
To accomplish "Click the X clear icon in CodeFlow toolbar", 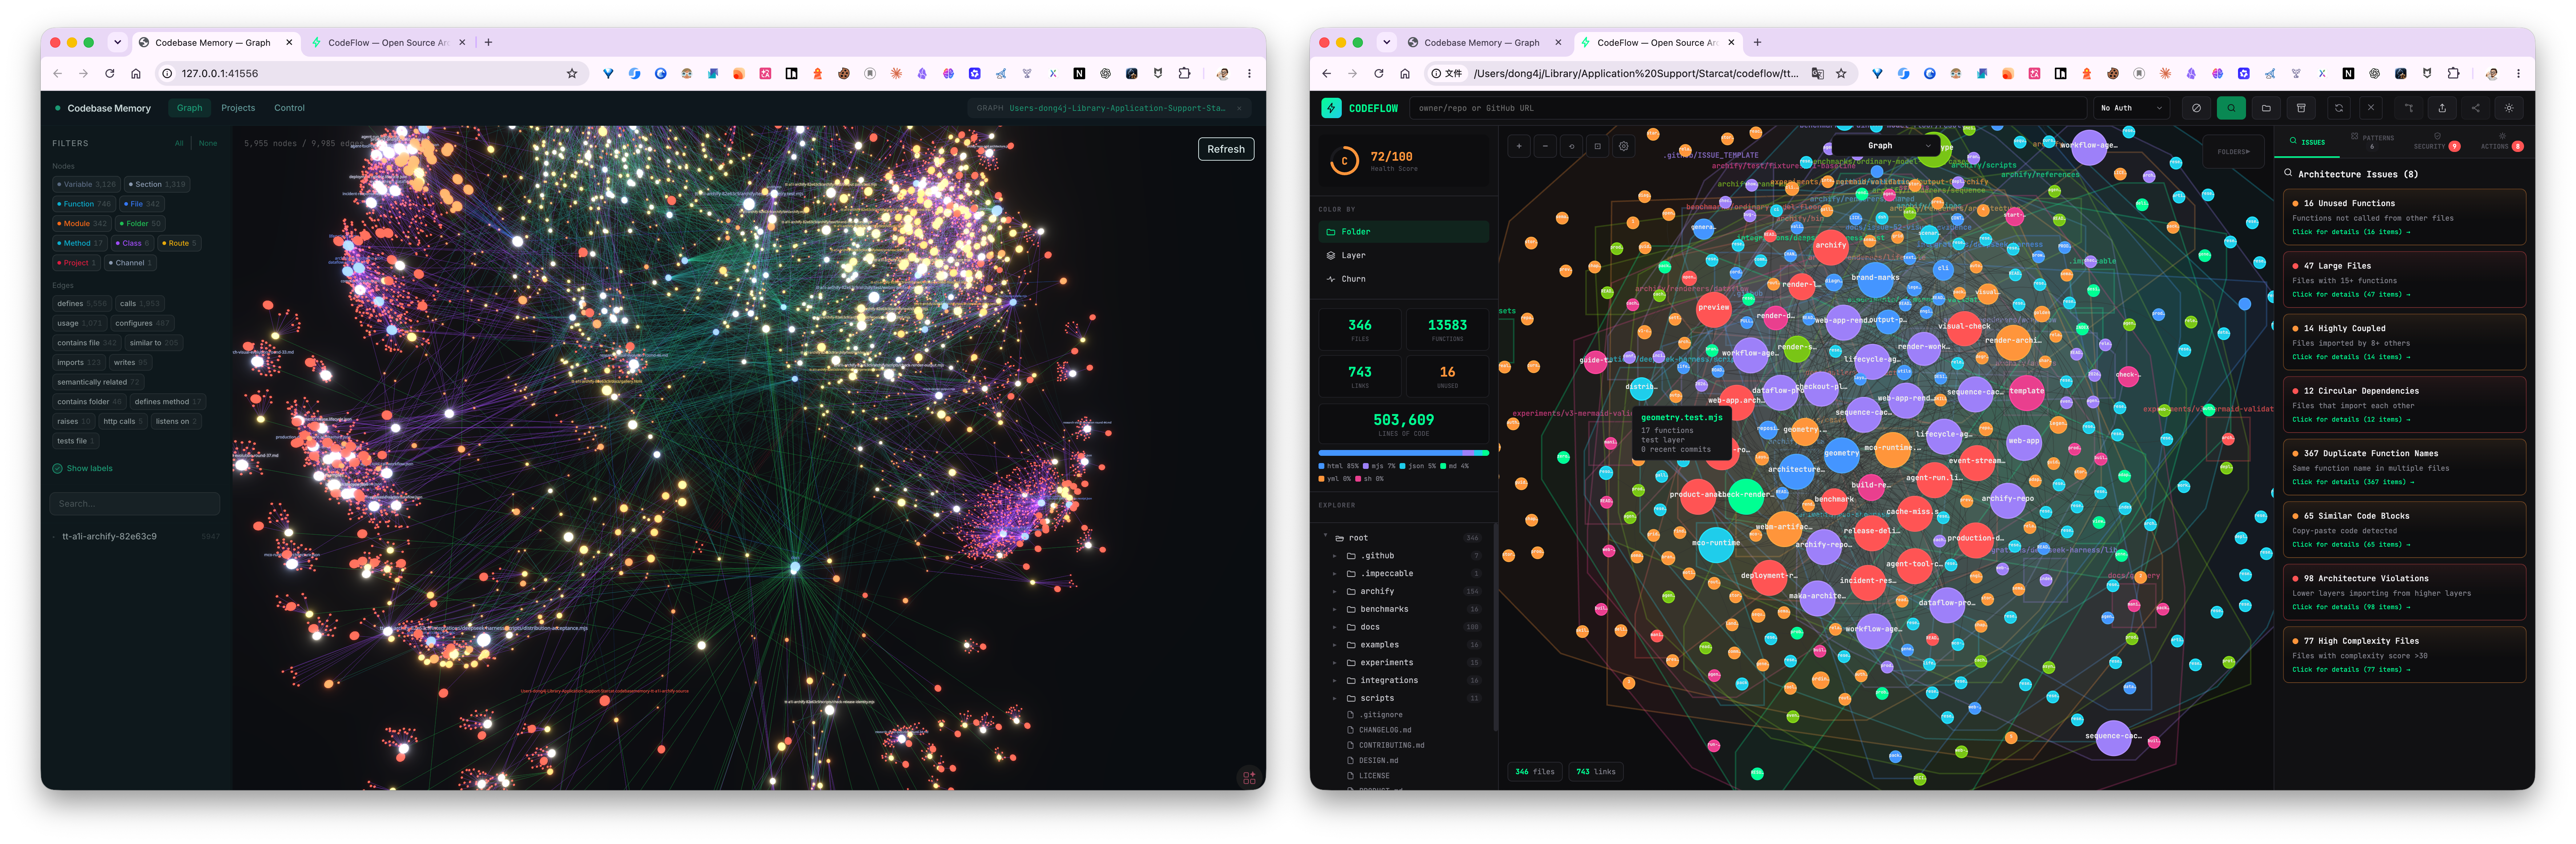I will pos(2371,108).
